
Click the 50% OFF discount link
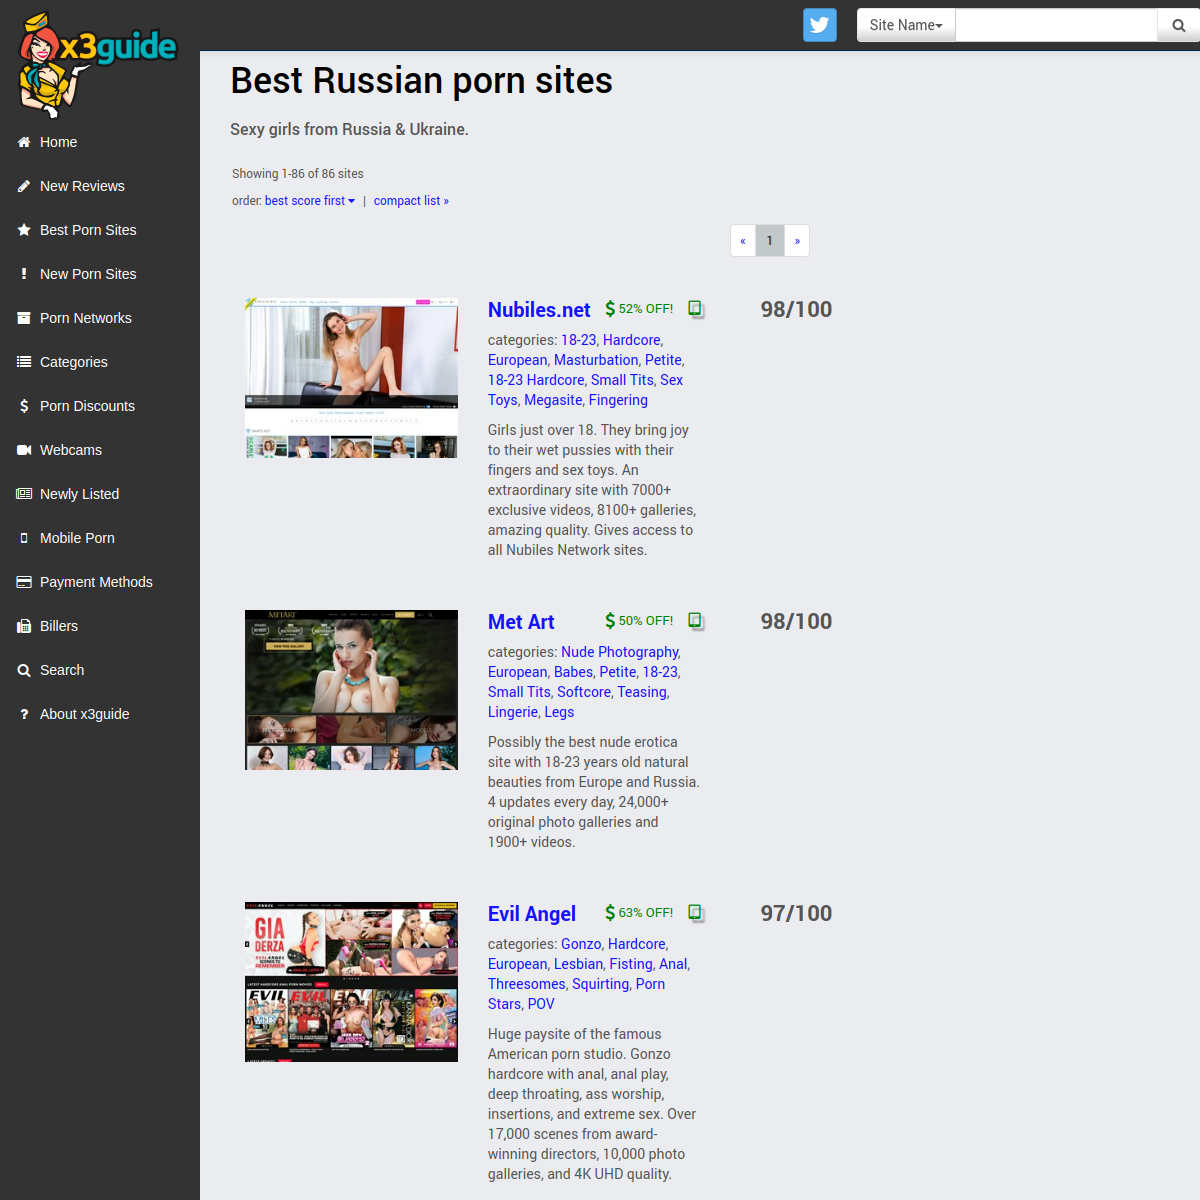click(x=639, y=621)
